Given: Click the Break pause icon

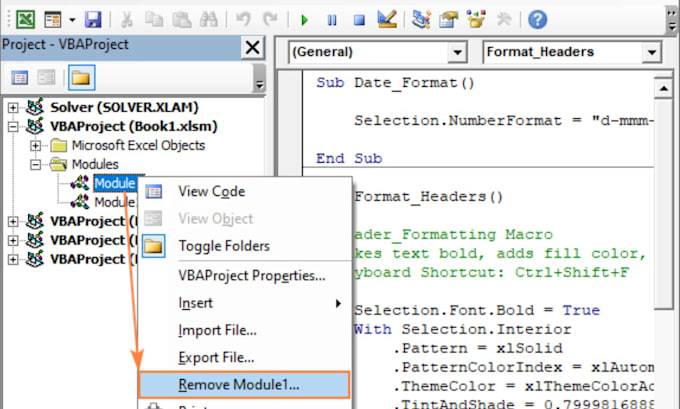Looking at the screenshot, I should click(x=332, y=20).
